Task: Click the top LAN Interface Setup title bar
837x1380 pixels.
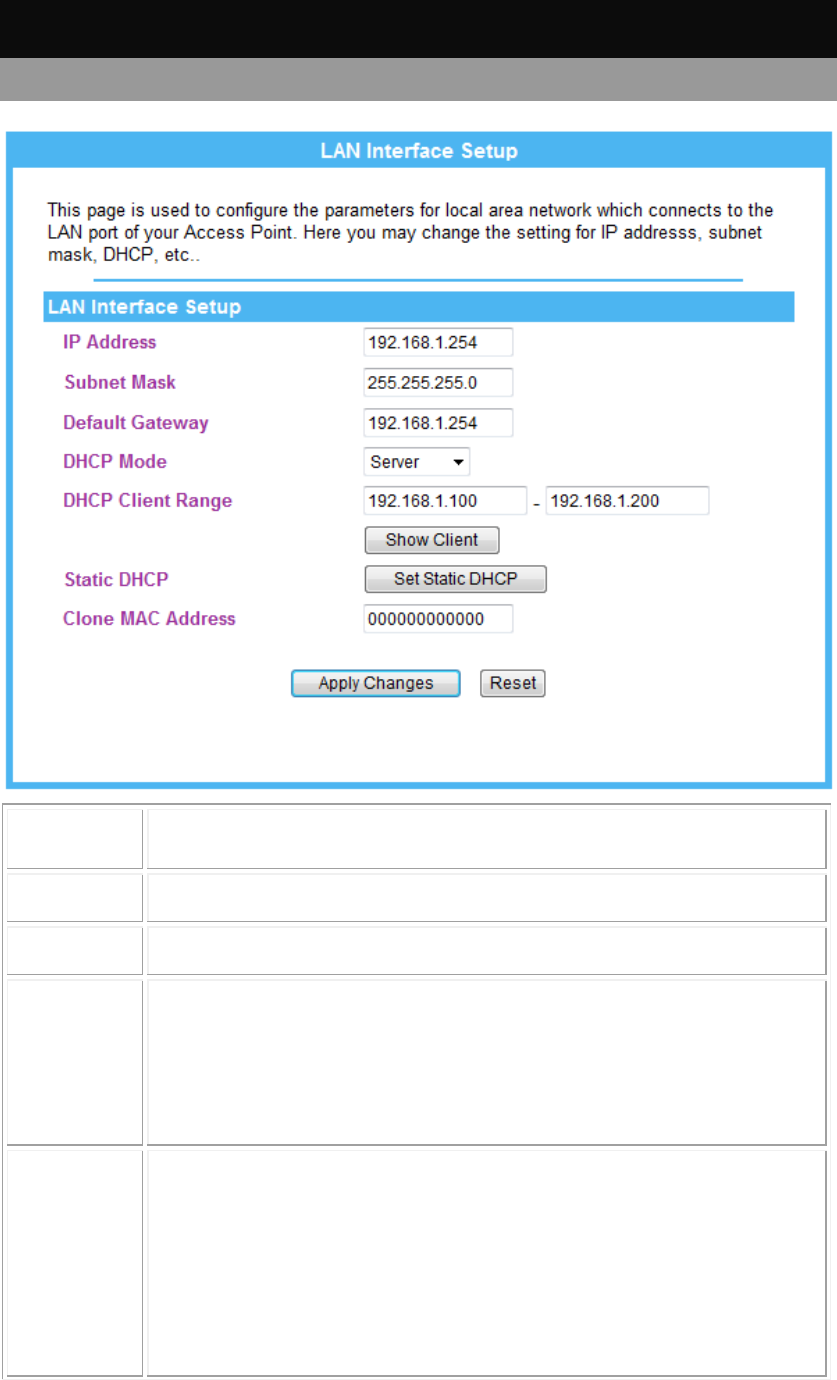Action: [x=419, y=152]
